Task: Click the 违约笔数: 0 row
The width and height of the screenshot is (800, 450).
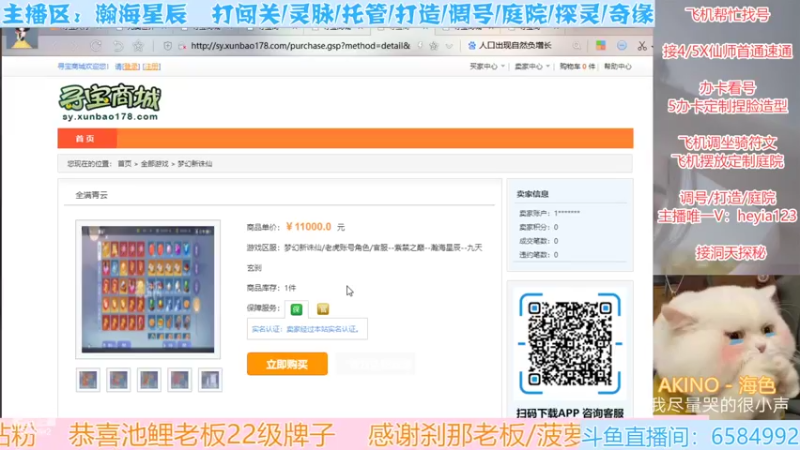Action: click(x=538, y=255)
